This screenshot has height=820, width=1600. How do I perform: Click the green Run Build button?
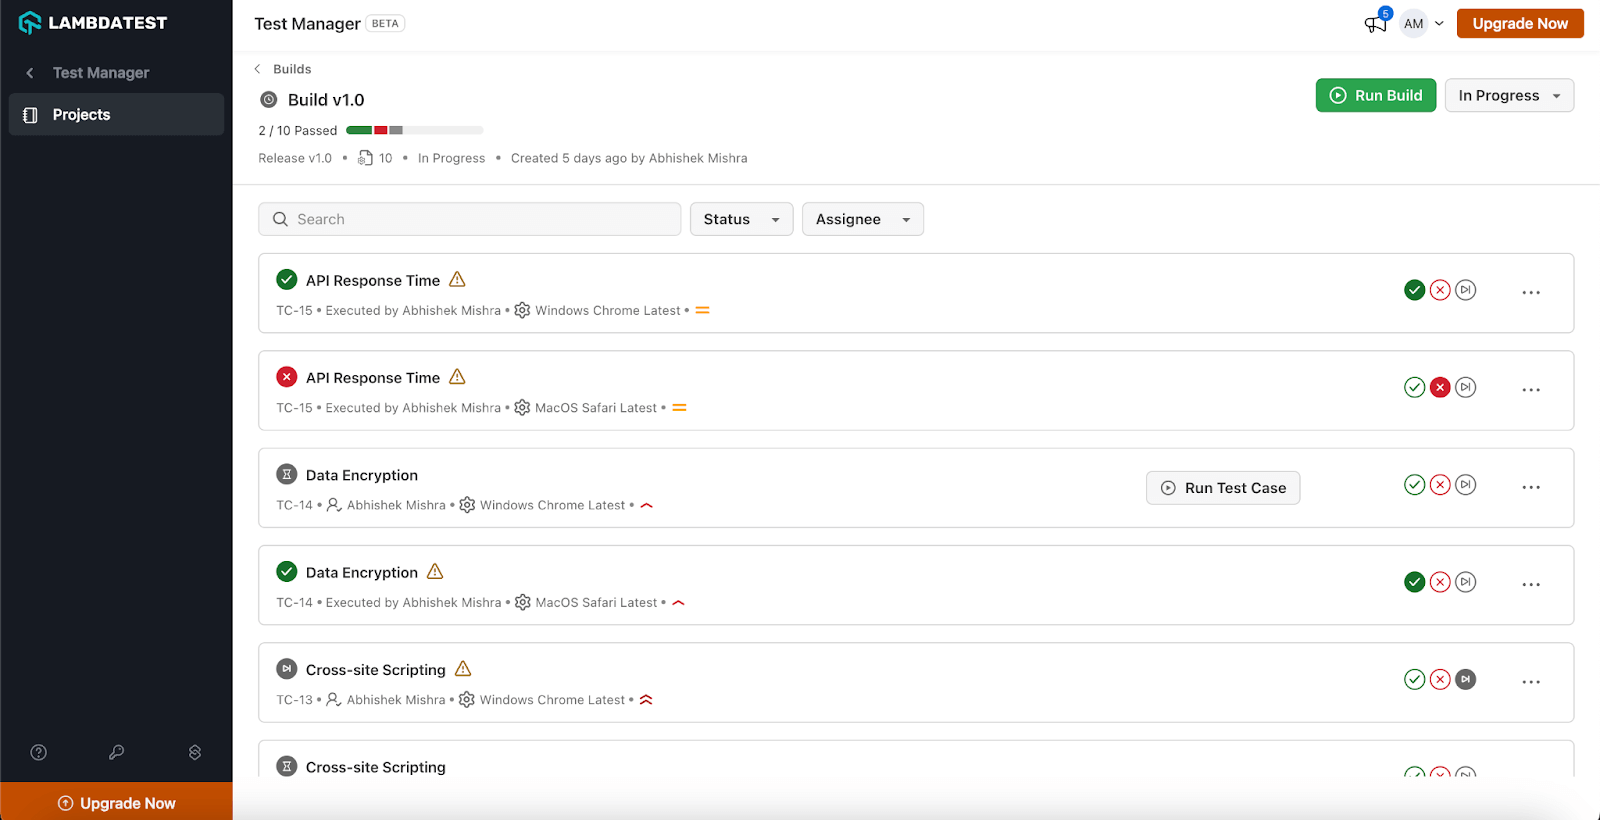[1375, 95]
